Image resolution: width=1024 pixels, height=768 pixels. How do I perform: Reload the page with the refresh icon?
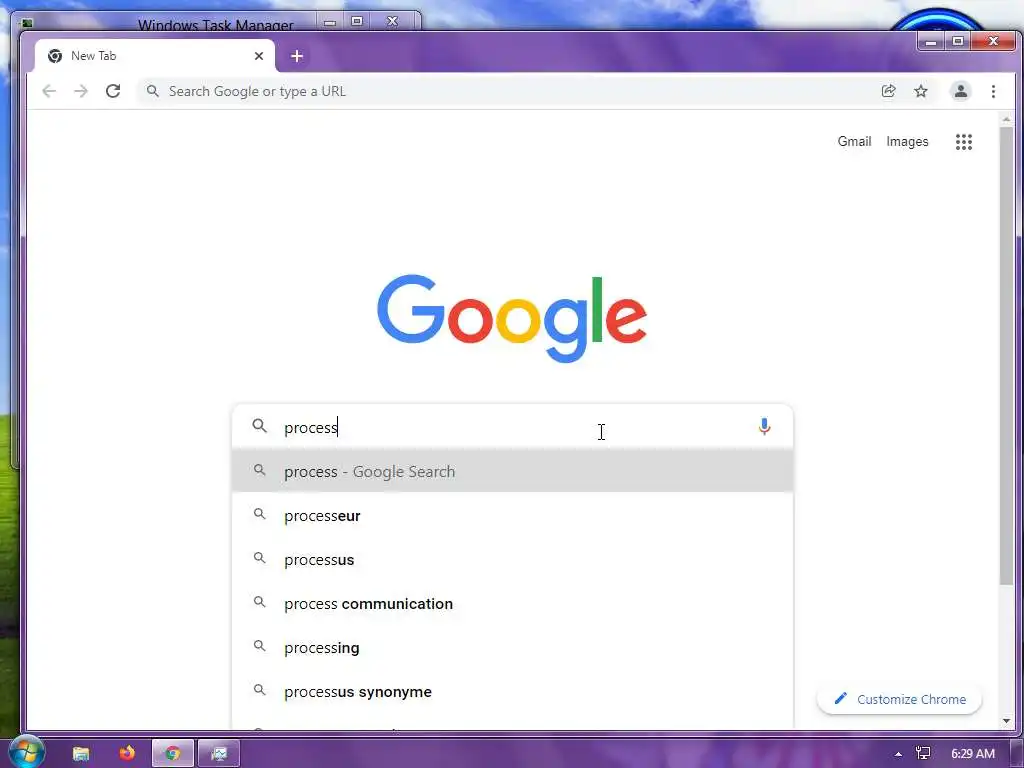click(113, 91)
